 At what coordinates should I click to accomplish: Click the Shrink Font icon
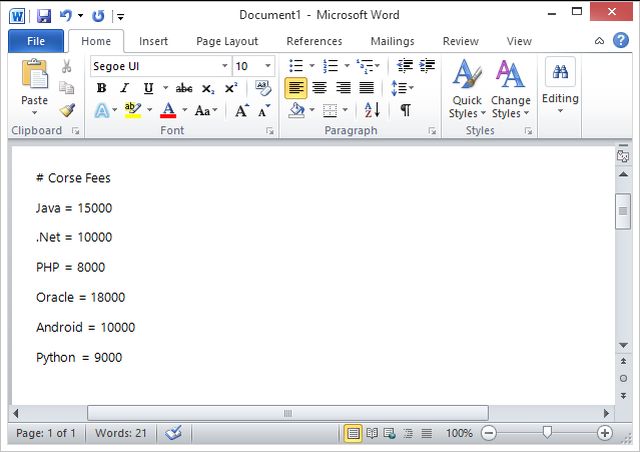tap(264, 110)
